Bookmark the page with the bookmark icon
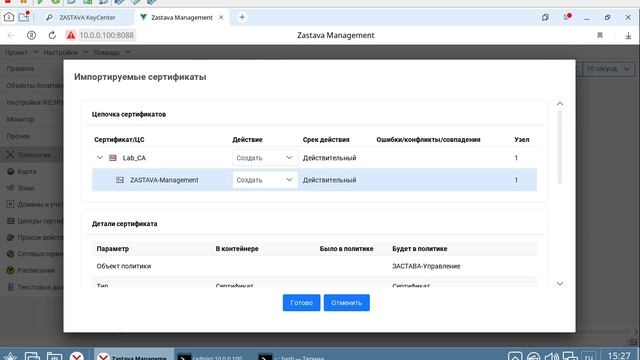Viewport: 640px width, 360px height. coord(600,36)
